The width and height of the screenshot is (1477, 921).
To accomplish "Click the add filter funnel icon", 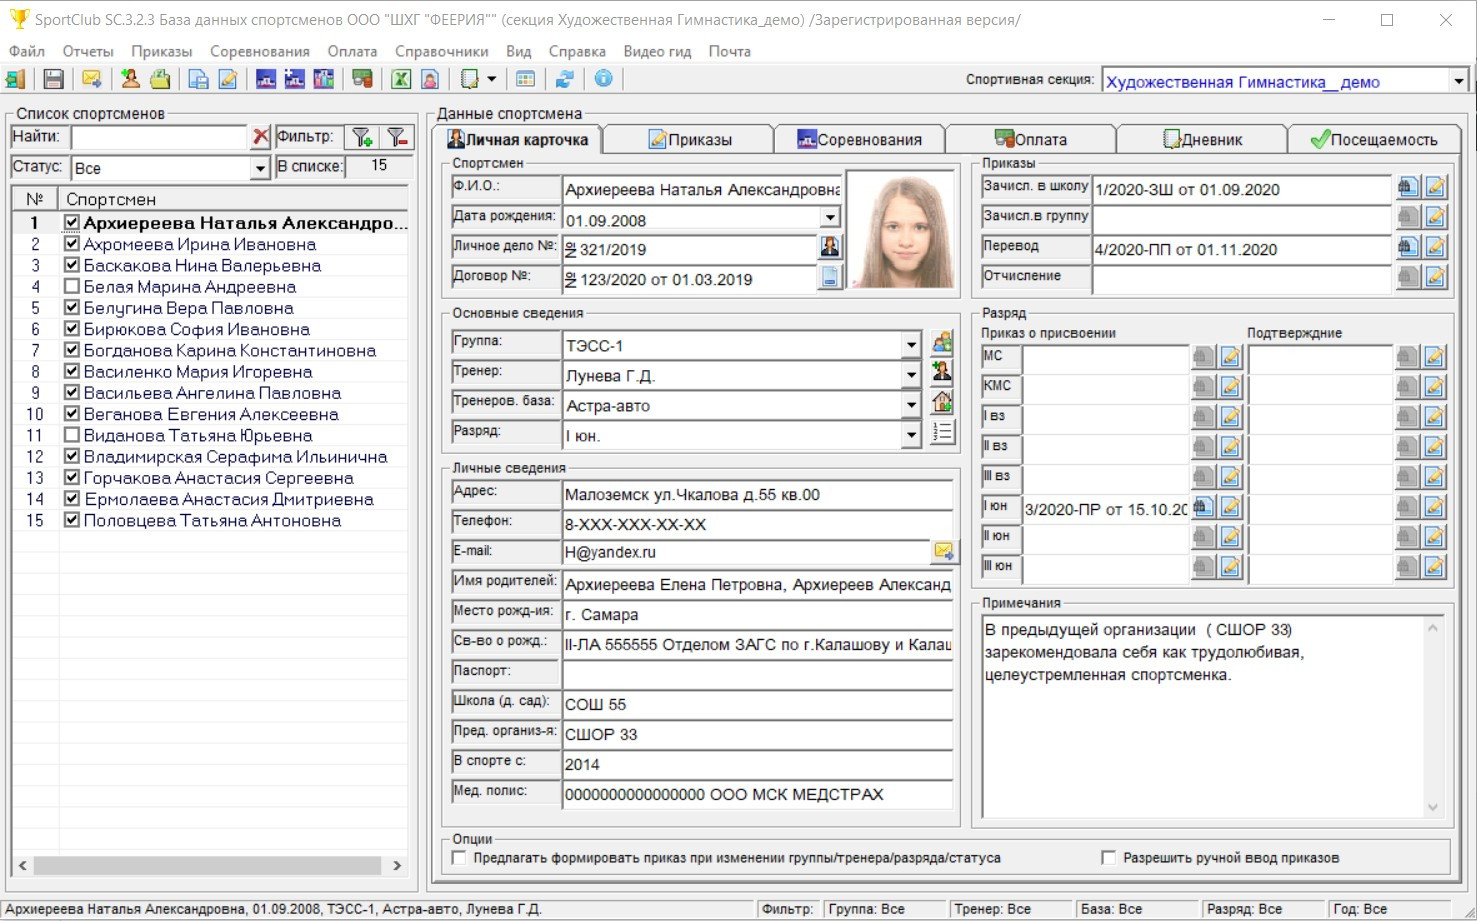I will click(362, 137).
